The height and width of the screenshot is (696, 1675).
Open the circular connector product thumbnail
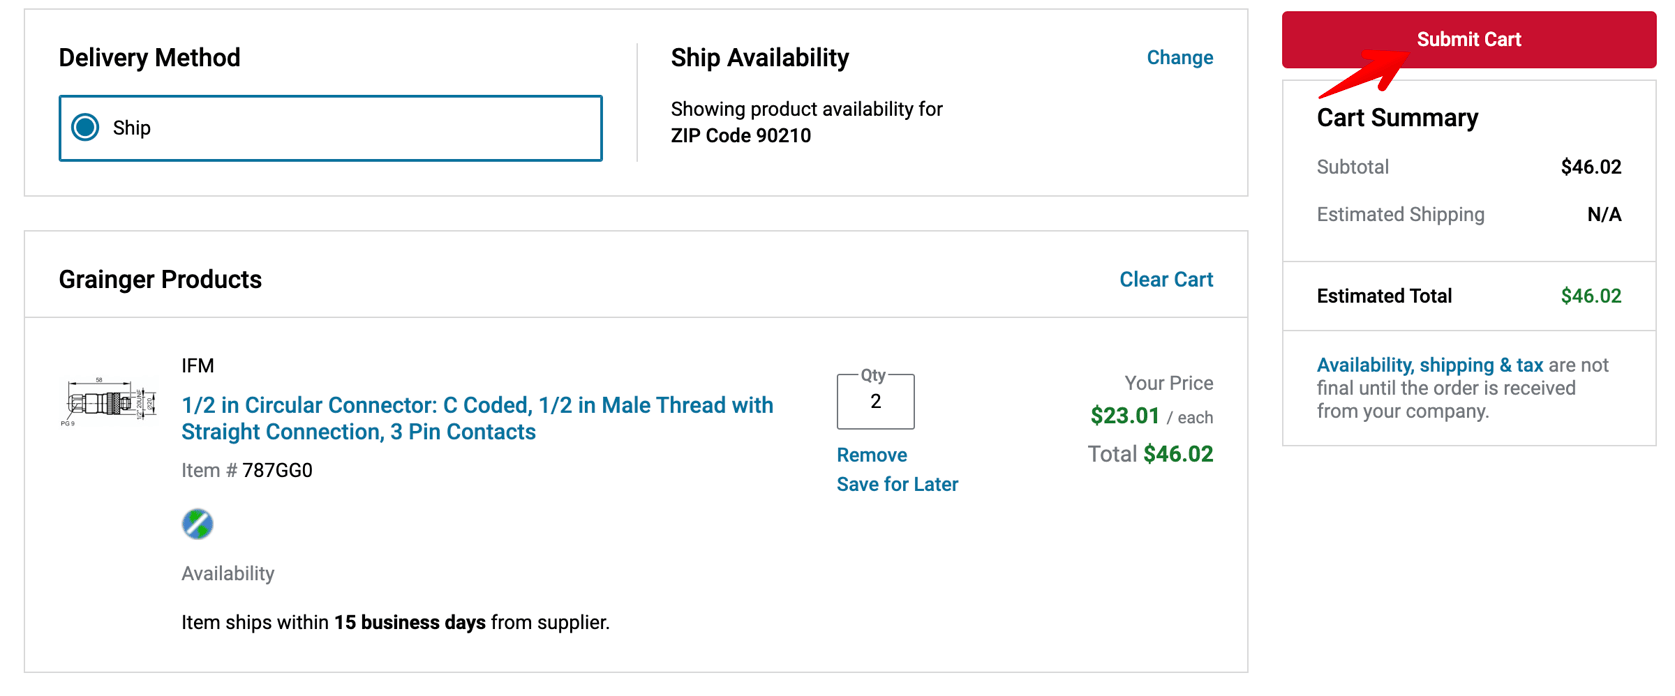pos(109,402)
